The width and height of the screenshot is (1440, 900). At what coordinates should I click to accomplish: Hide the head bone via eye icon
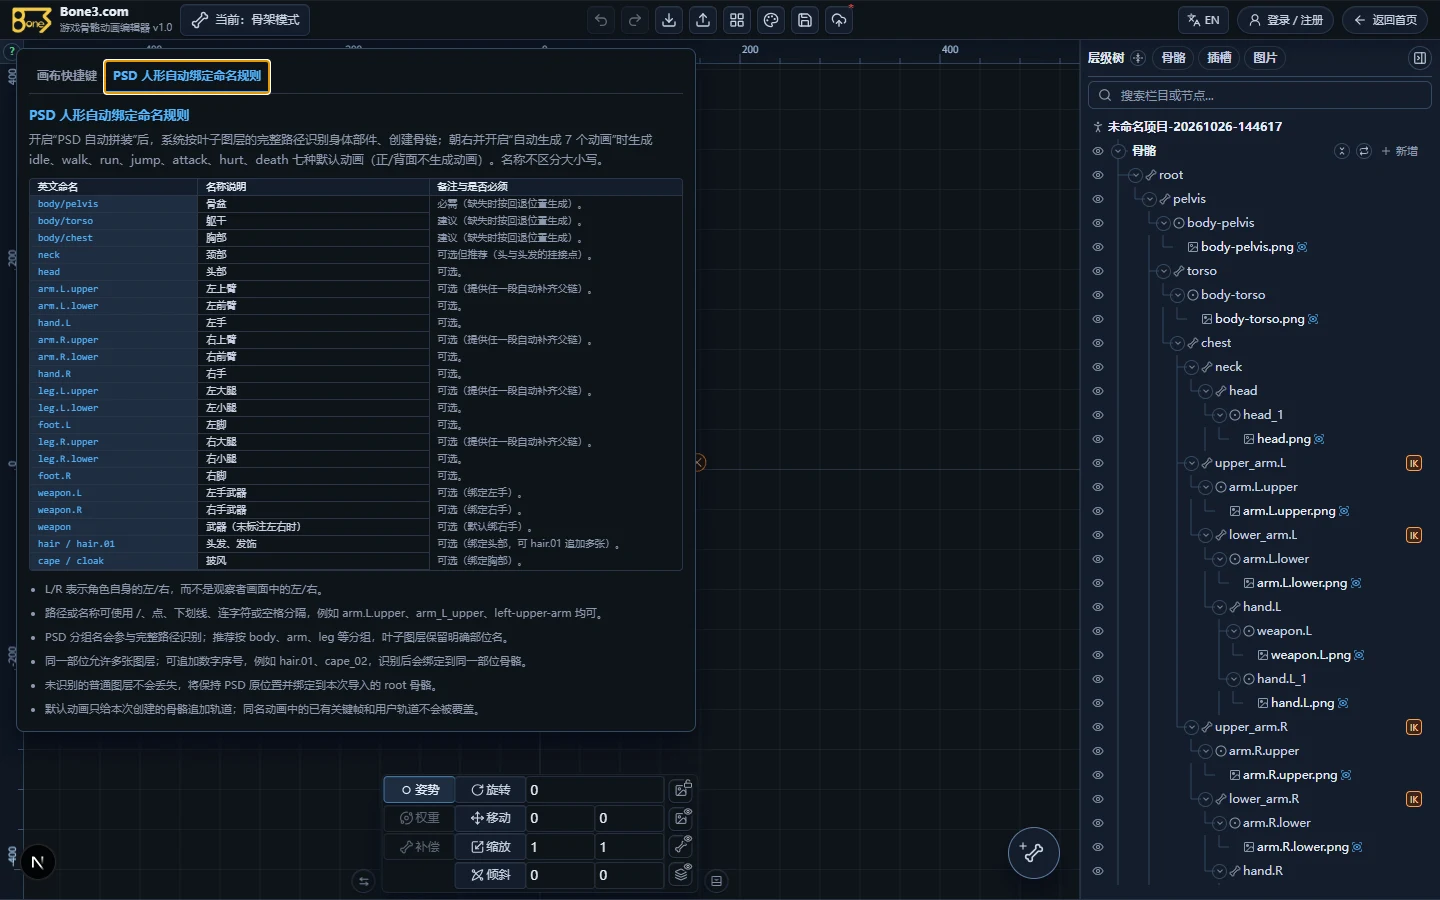click(x=1098, y=391)
